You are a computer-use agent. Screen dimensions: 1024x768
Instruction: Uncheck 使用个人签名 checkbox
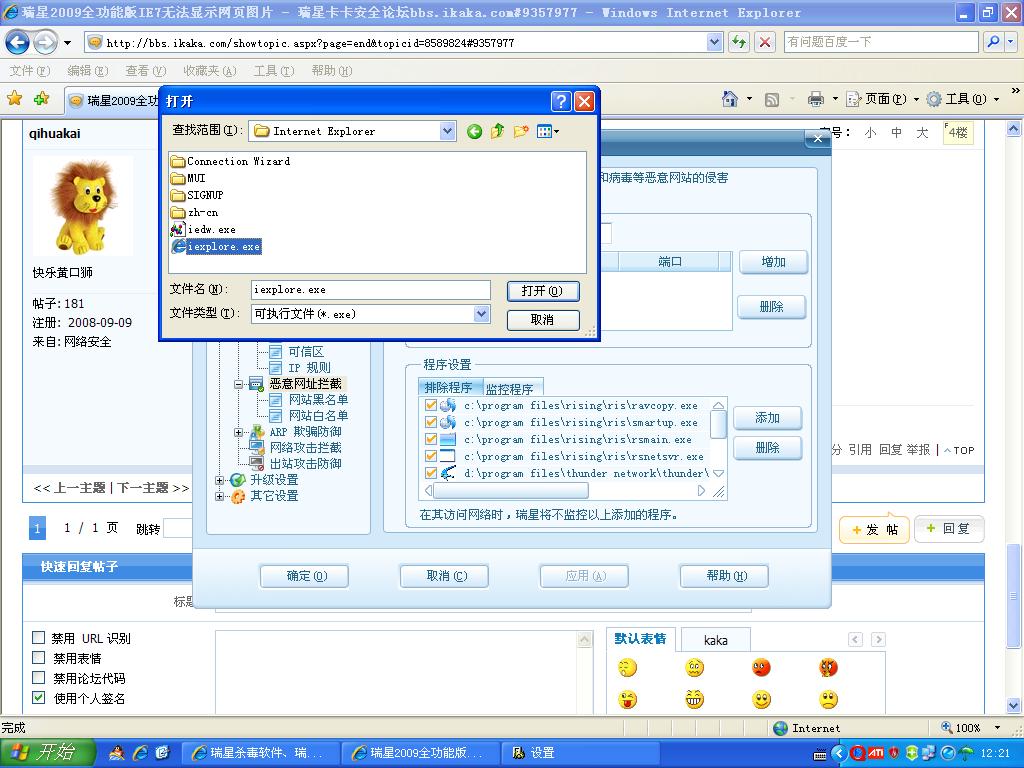(39, 698)
